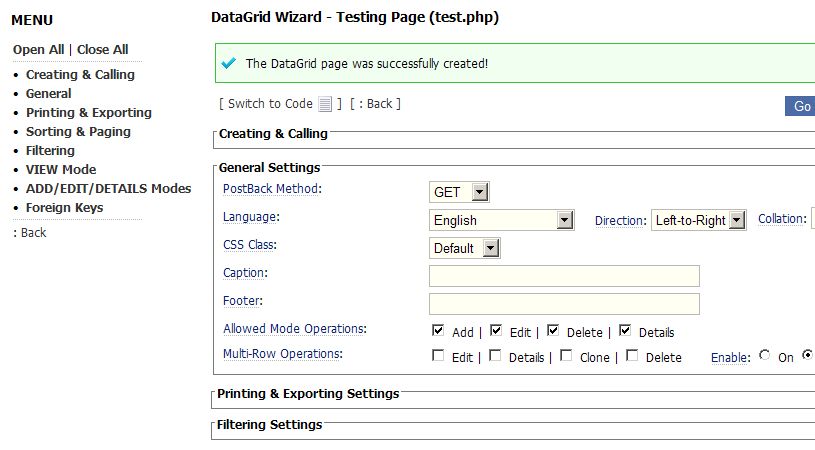815x450 pixels.
Task: Select the Enable On radio button
Action: coord(764,355)
